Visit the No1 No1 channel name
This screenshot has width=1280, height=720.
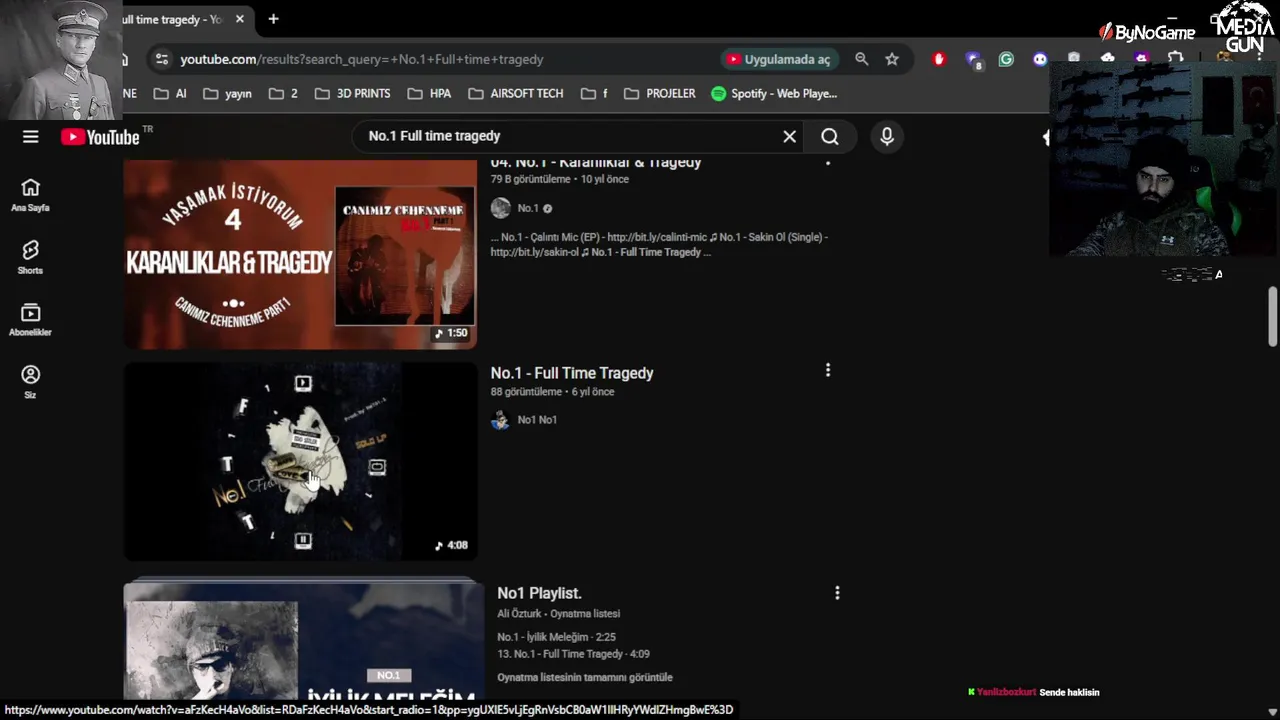pos(537,420)
